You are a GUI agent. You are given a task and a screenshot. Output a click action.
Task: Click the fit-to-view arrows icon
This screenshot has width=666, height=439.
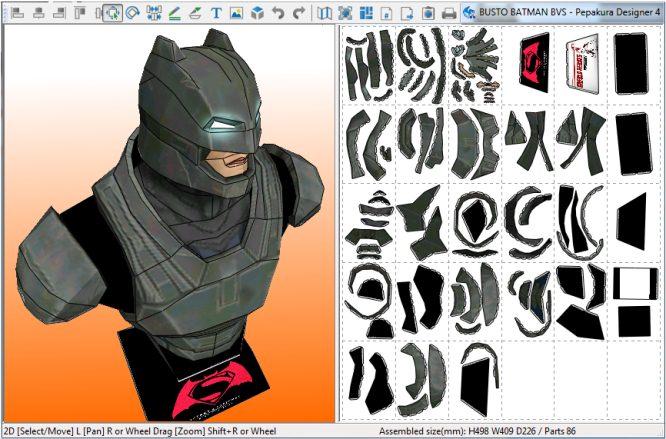tap(345, 13)
